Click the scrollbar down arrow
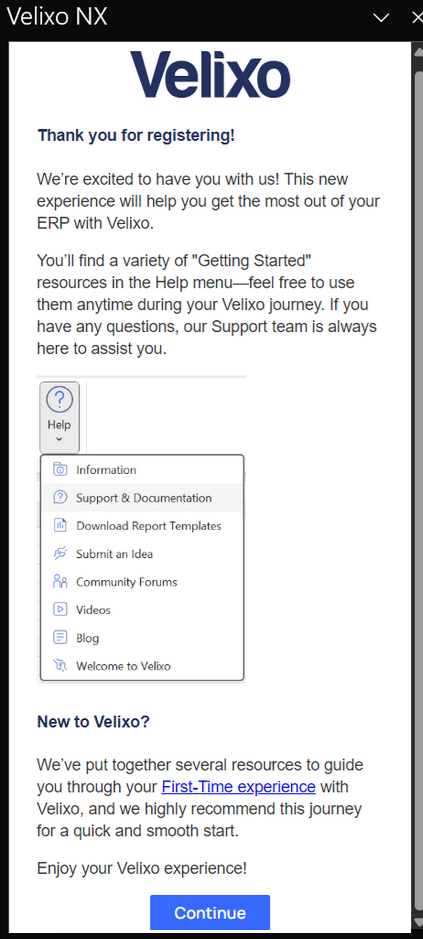 [418, 921]
